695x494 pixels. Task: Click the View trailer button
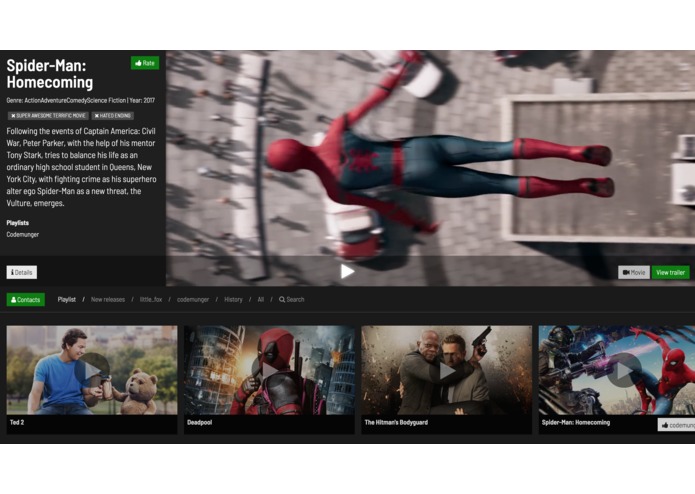[x=670, y=272]
